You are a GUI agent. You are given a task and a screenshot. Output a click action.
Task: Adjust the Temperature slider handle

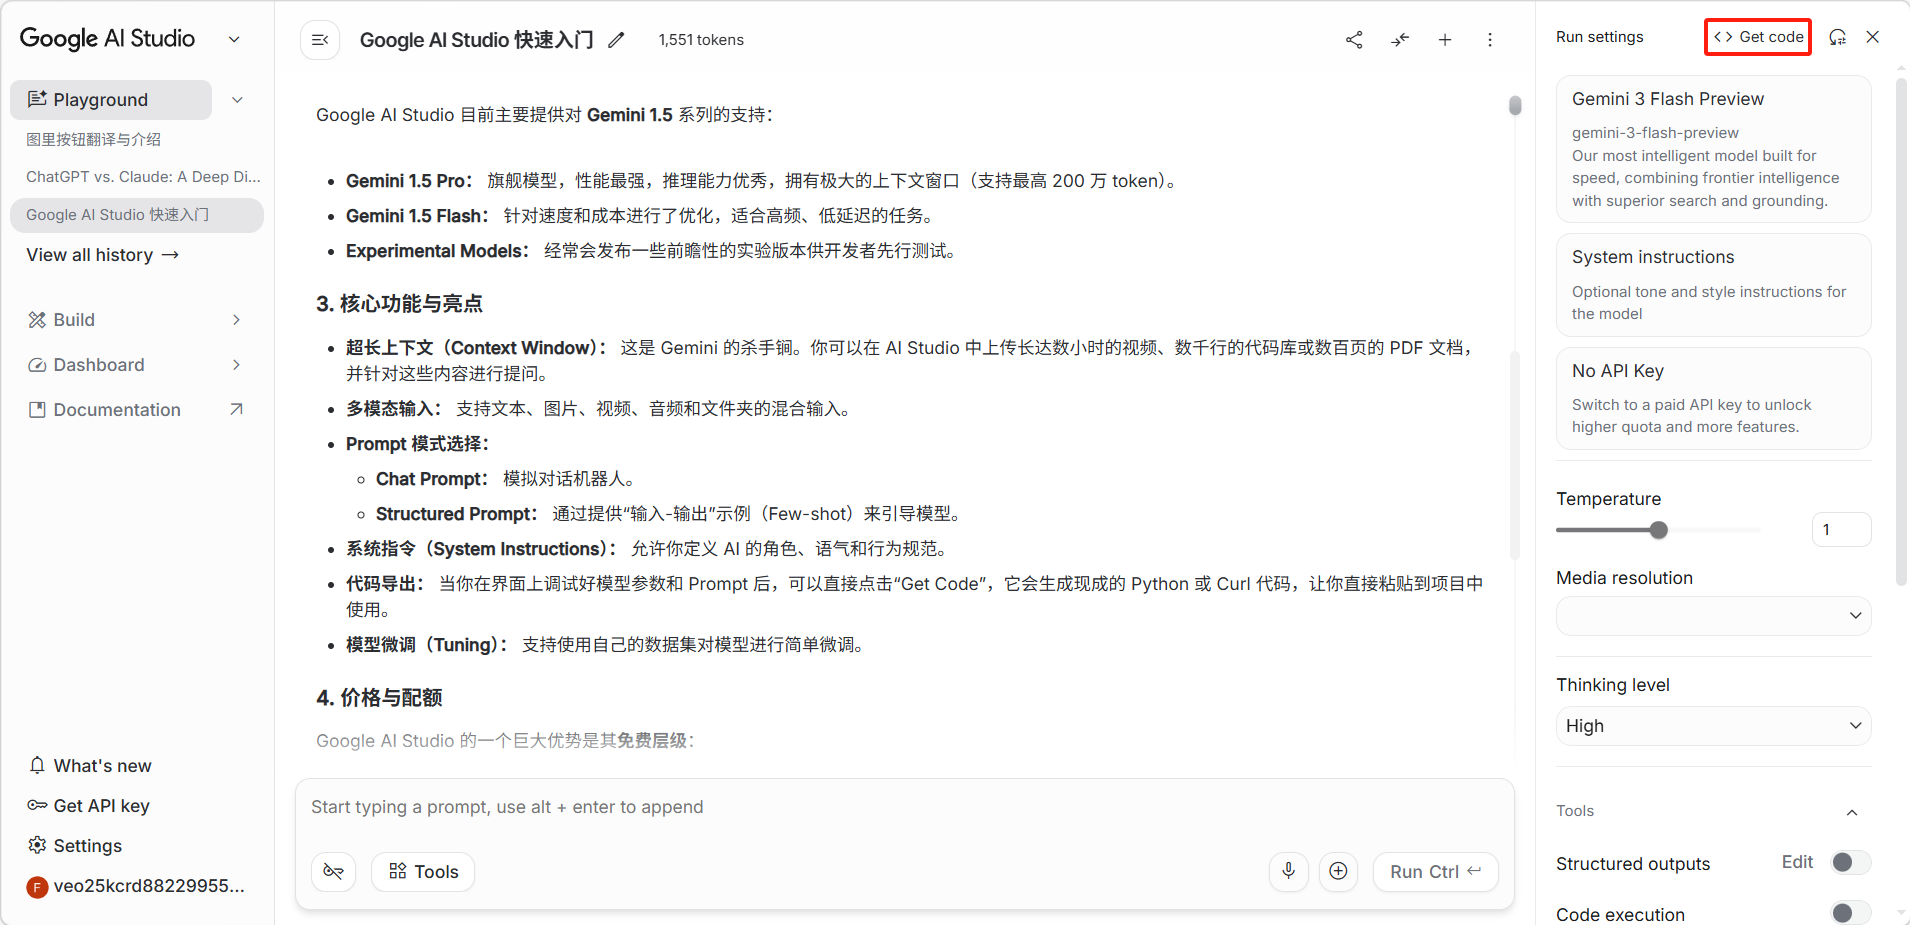click(x=1659, y=530)
